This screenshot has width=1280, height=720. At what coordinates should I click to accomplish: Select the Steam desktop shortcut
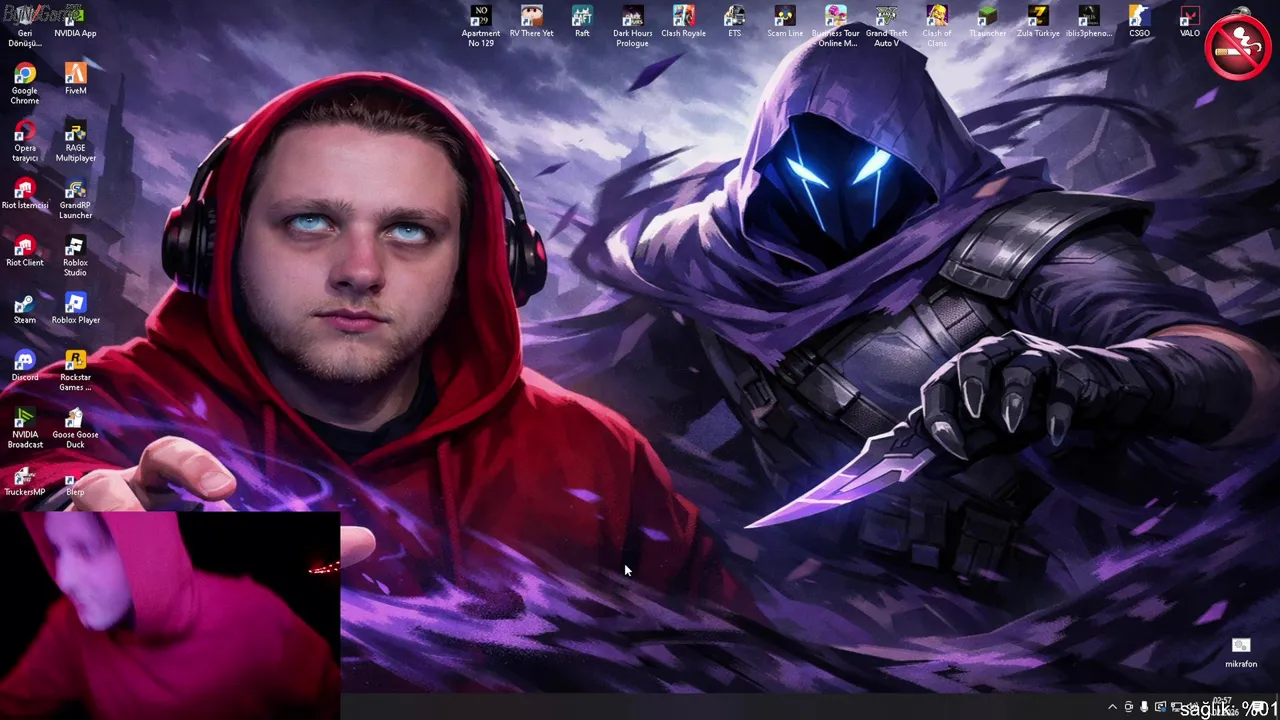click(x=25, y=309)
